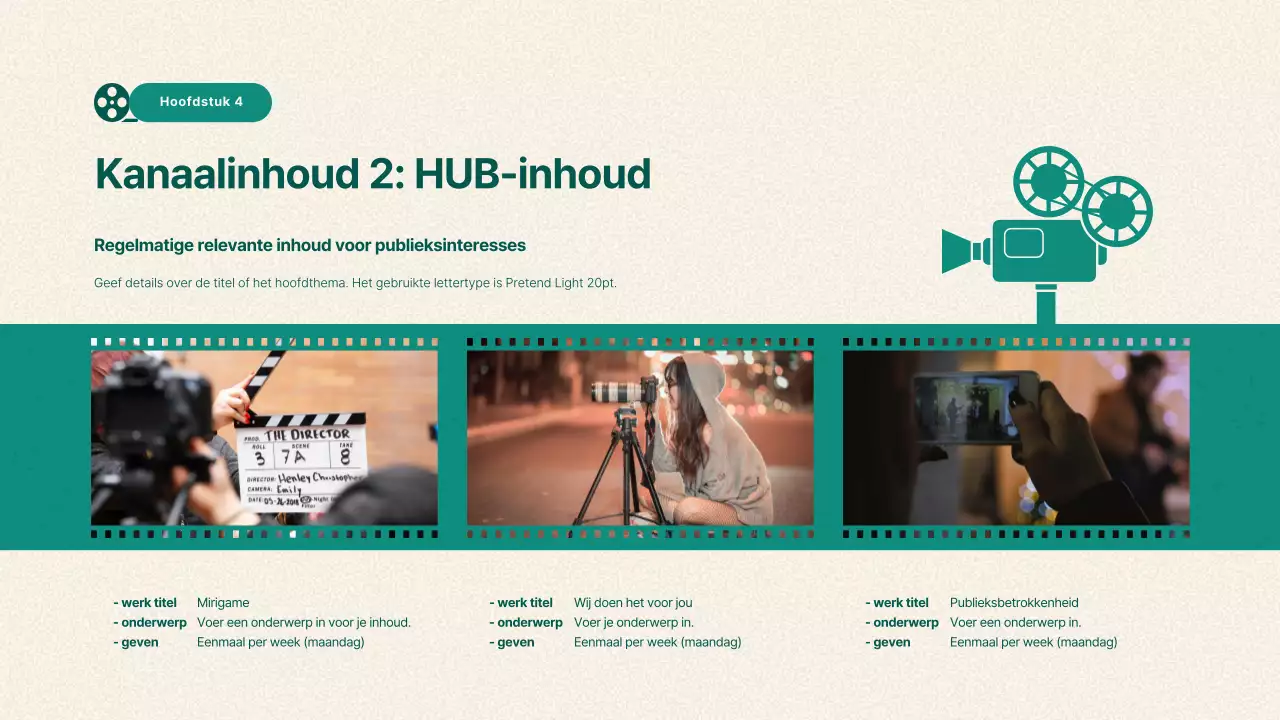Select the movie projector illustration
This screenshot has width=1280, height=720.
pos(1045,225)
